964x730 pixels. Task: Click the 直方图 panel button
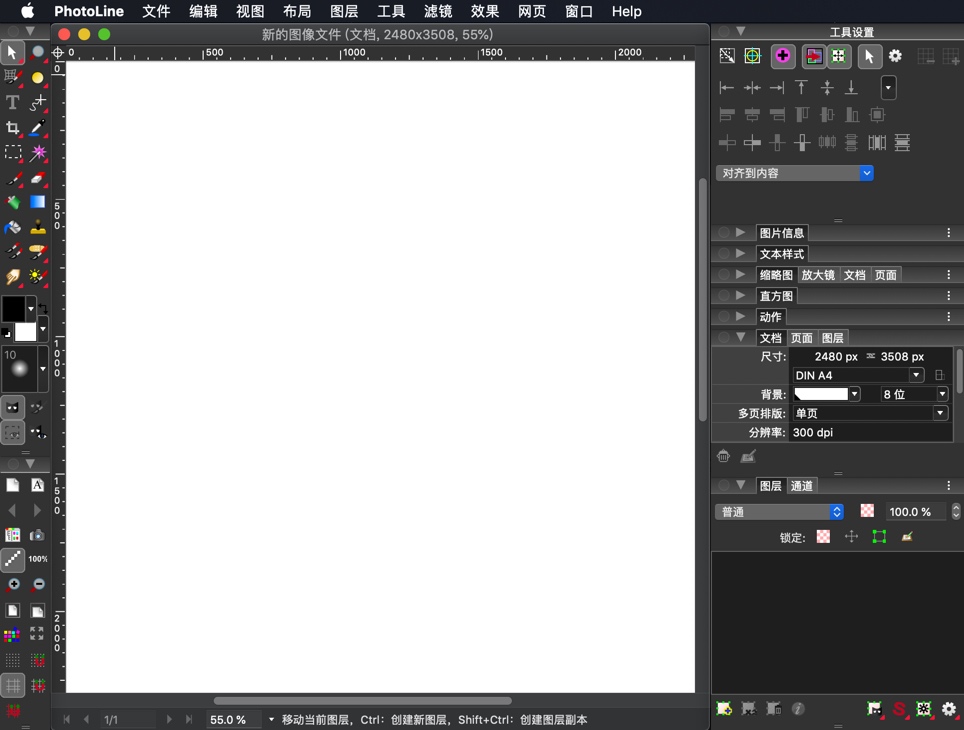[776, 295]
